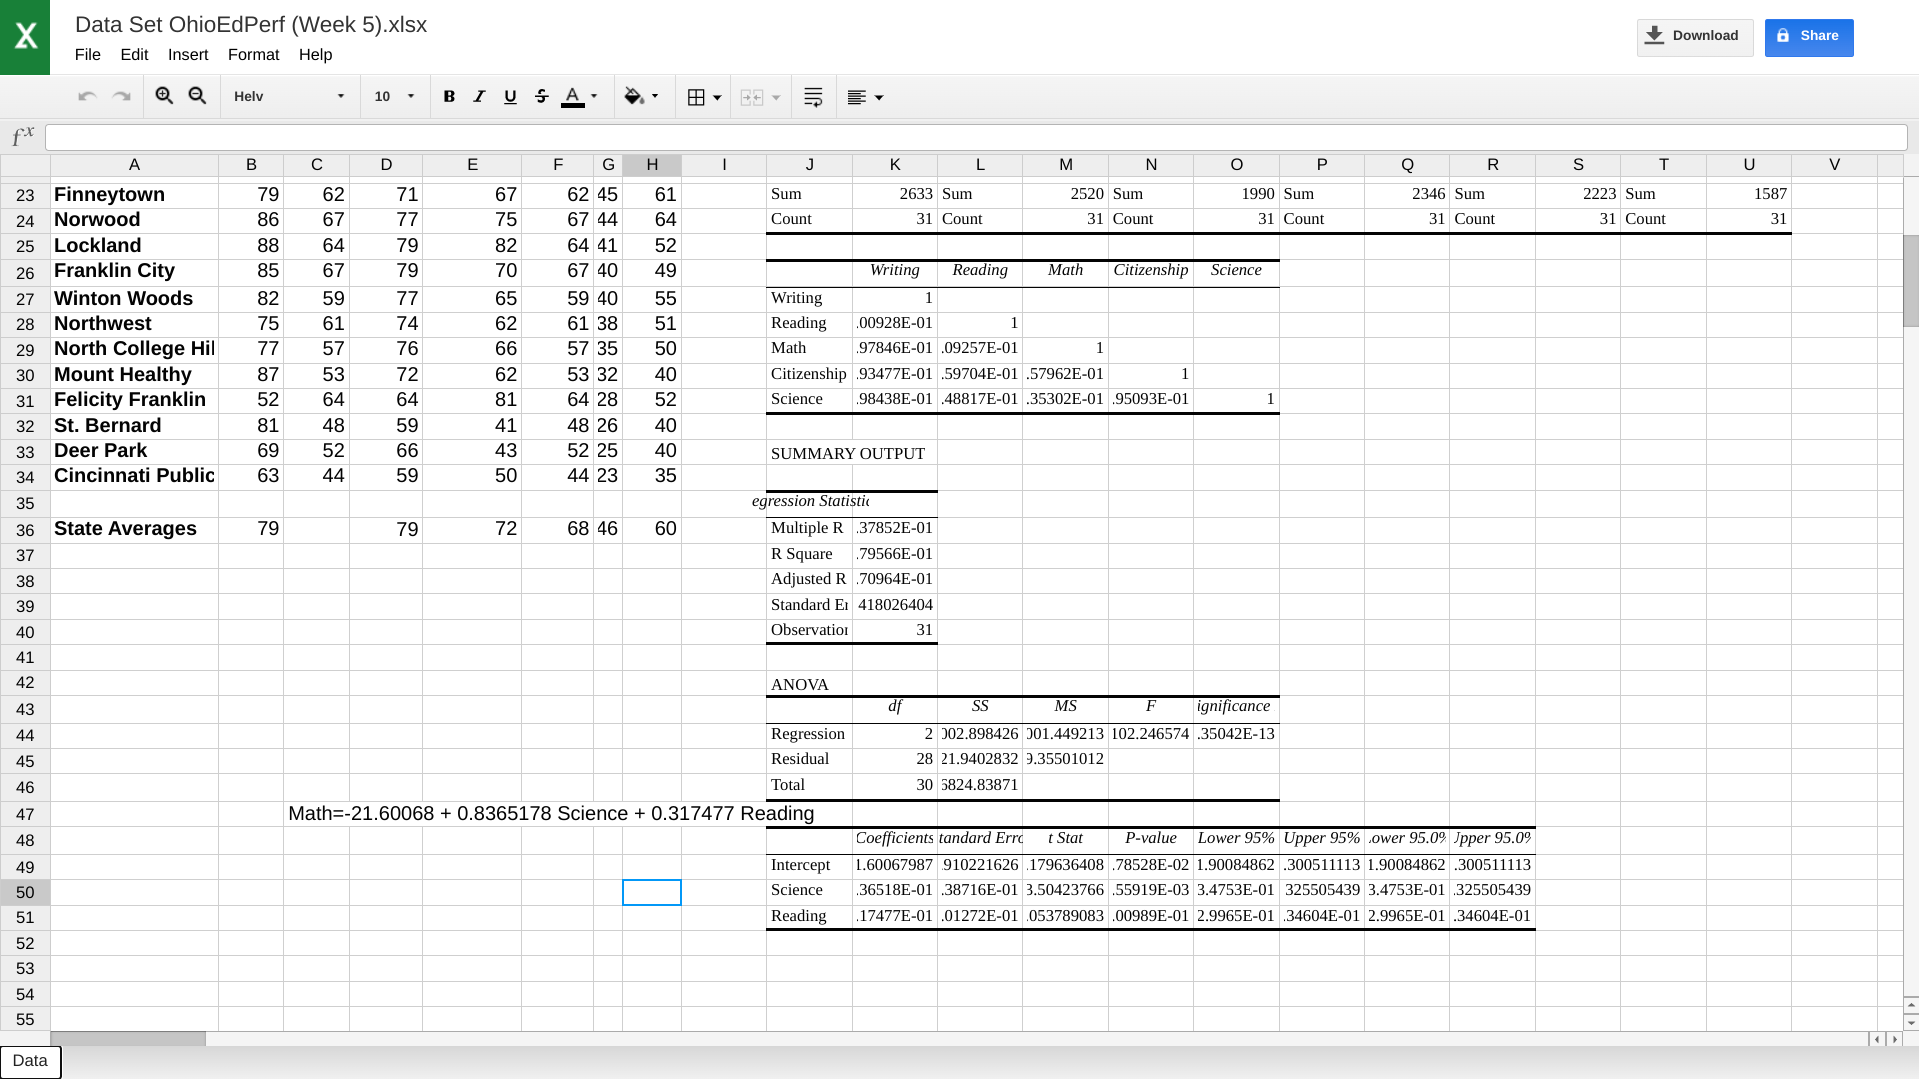
Task: Toggle strikethrough formatting
Action: 541,97
